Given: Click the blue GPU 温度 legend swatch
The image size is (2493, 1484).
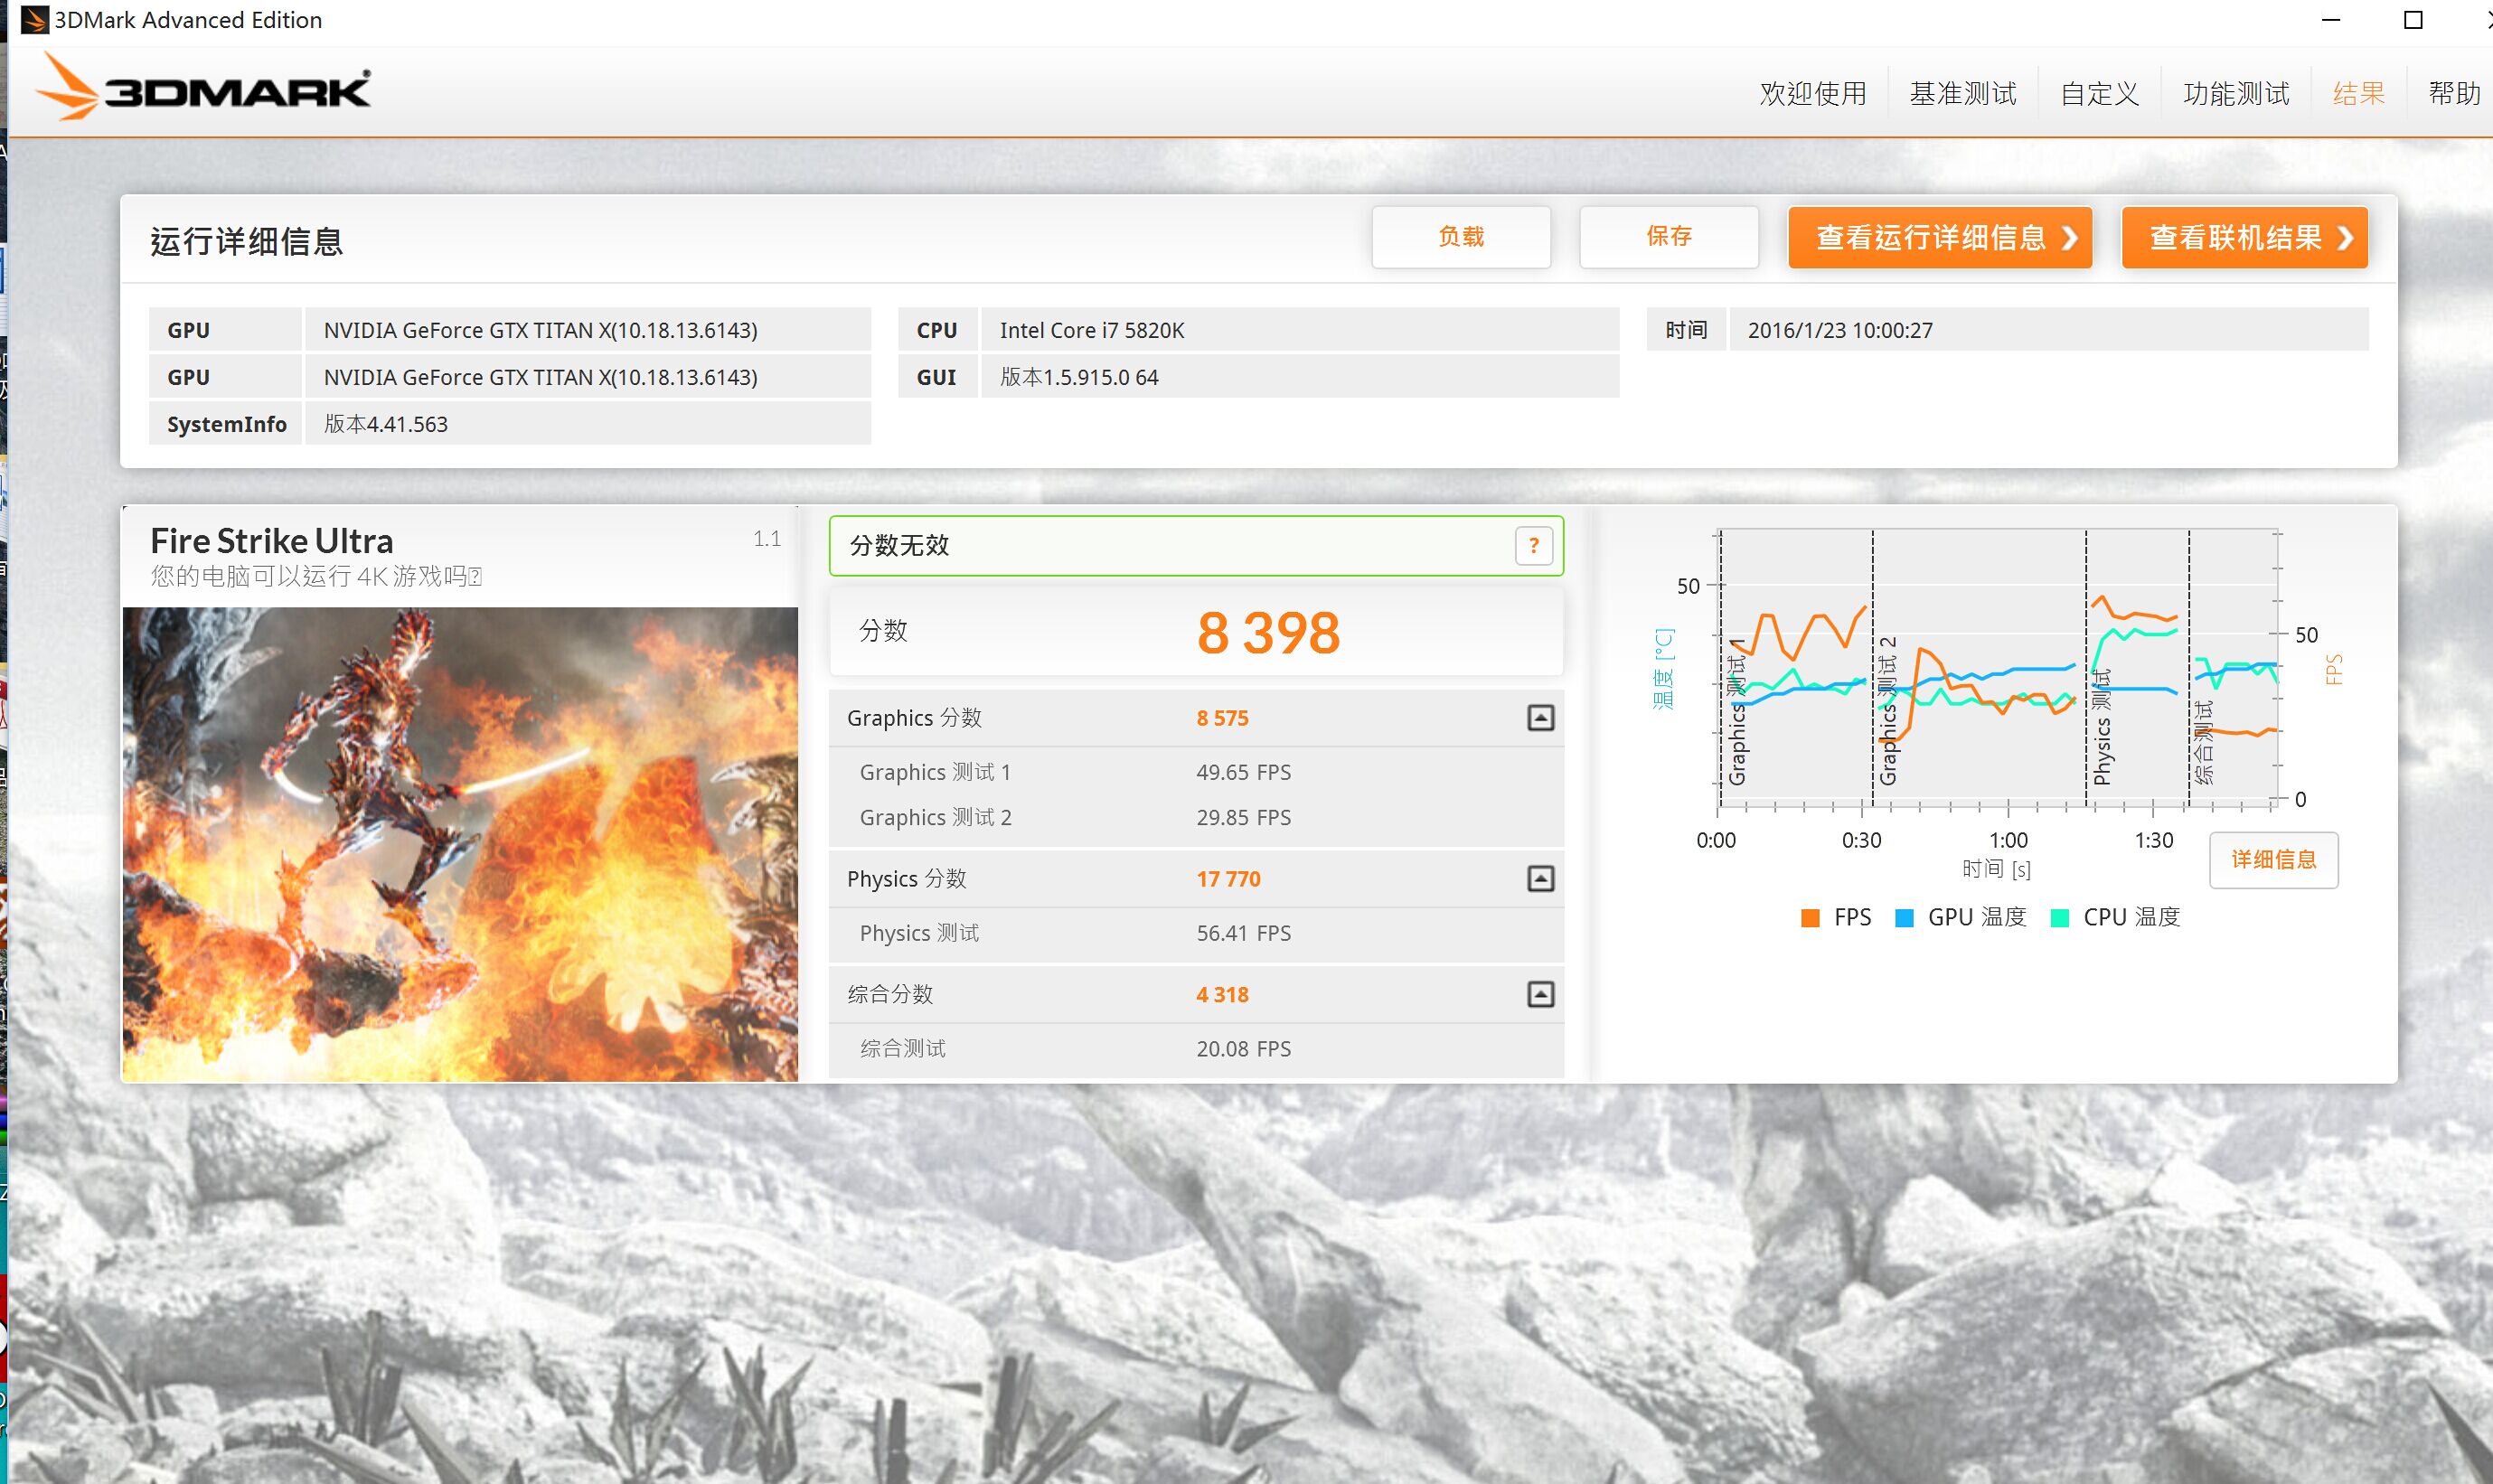Looking at the screenshot, I should (x=1904, y=918).
